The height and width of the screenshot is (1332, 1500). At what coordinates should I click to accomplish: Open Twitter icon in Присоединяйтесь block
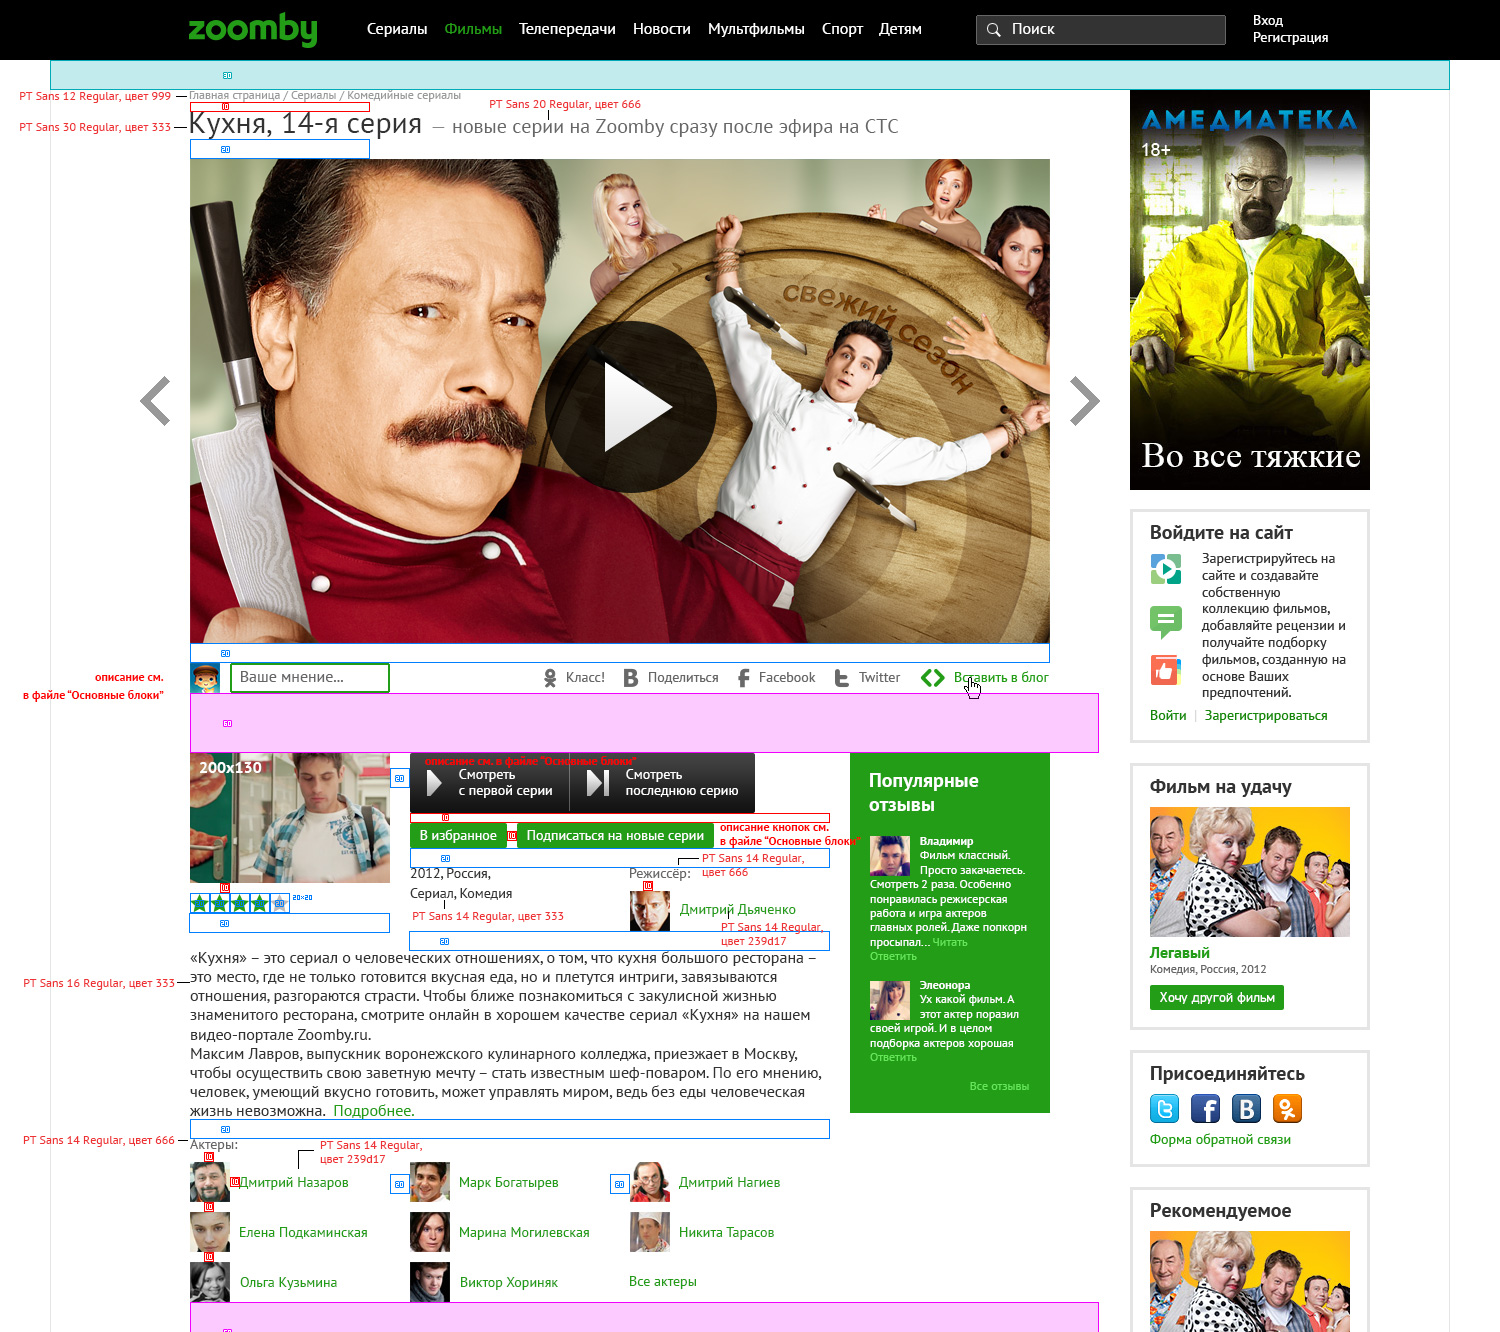(x=1165, y=1109)
